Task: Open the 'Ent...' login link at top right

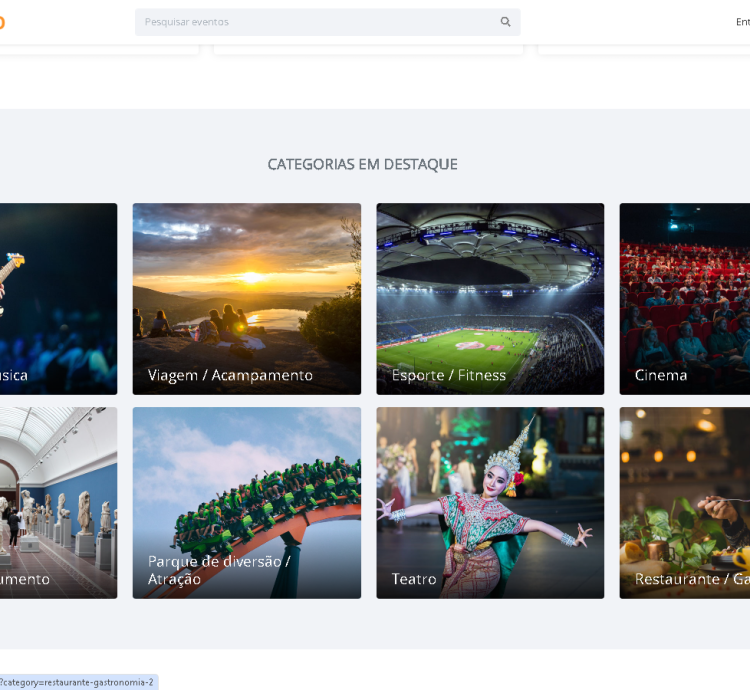Action: (x=742, y=22)
